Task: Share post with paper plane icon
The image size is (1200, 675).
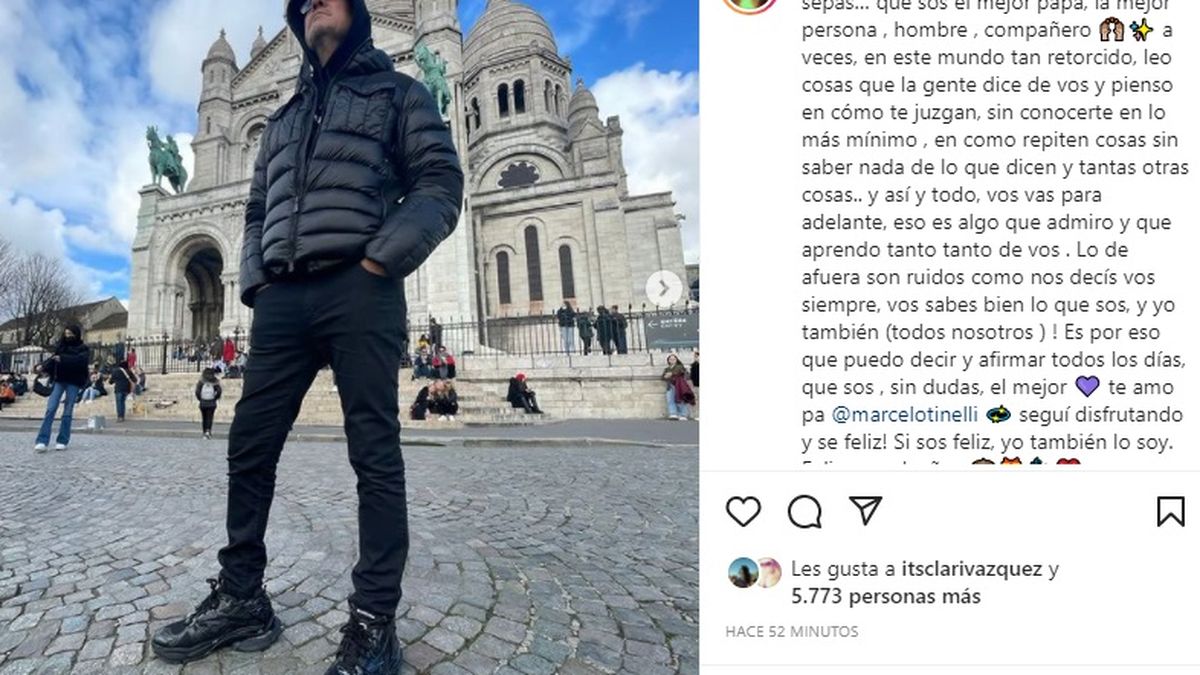Action: click(x=865, y=510)
